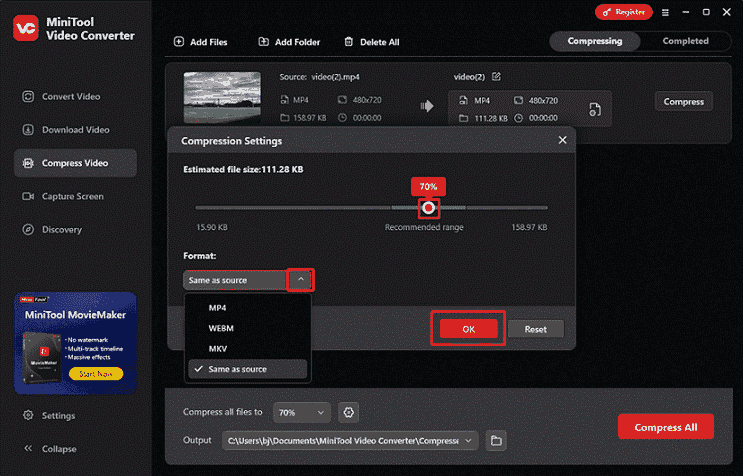743x476 pixels.
Task: Click the Source: video(2).mp4 text
Action: (319, 77)
